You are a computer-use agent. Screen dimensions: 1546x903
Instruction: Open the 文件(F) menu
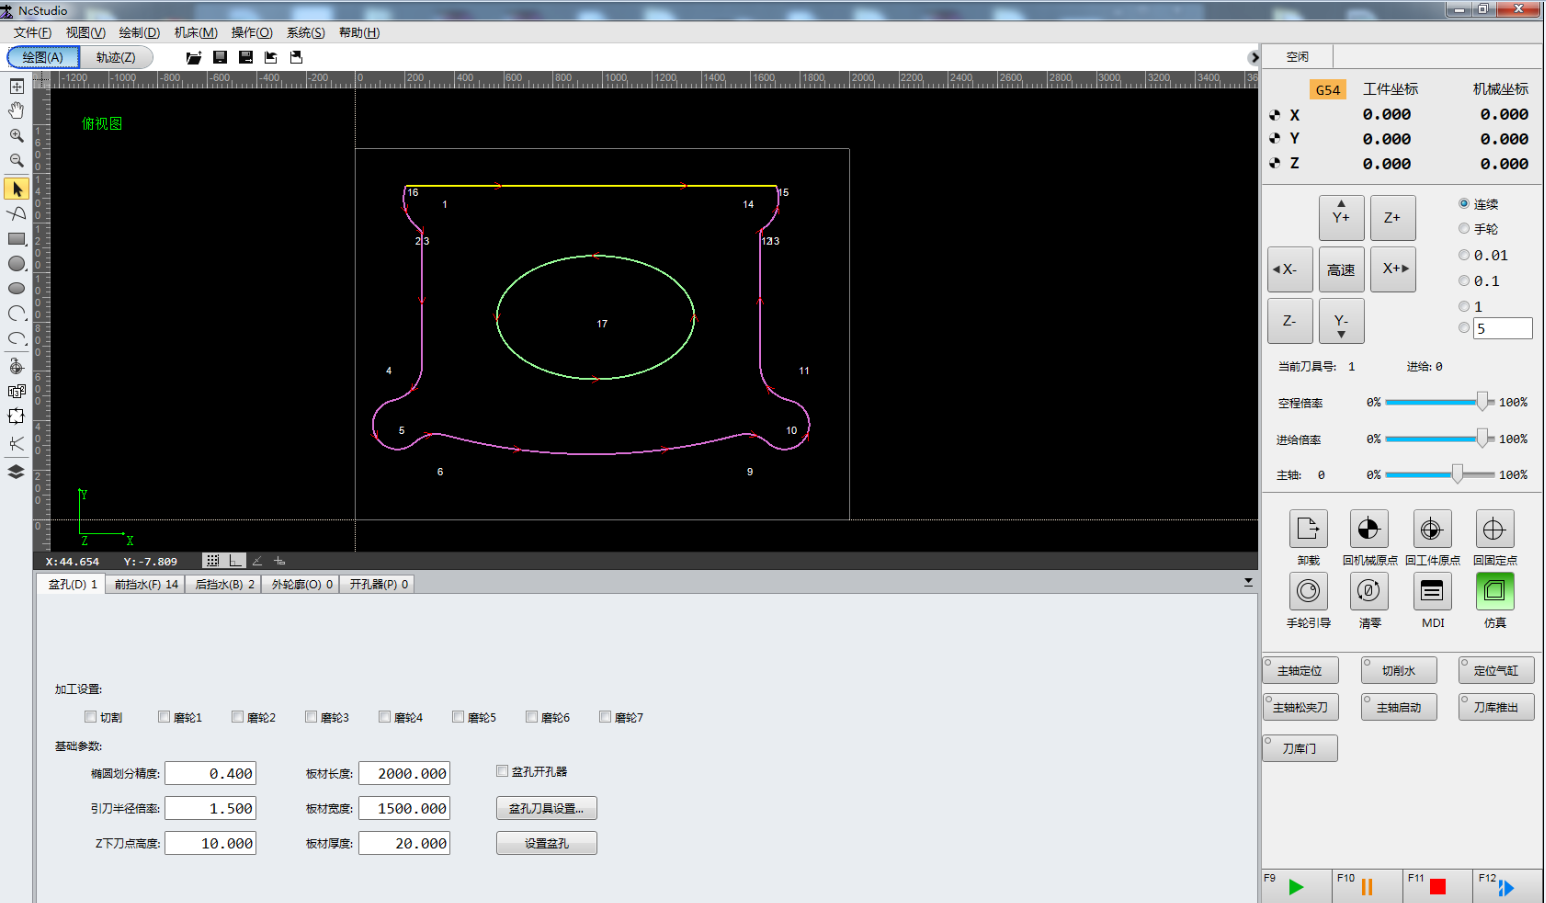coord(32,33)
